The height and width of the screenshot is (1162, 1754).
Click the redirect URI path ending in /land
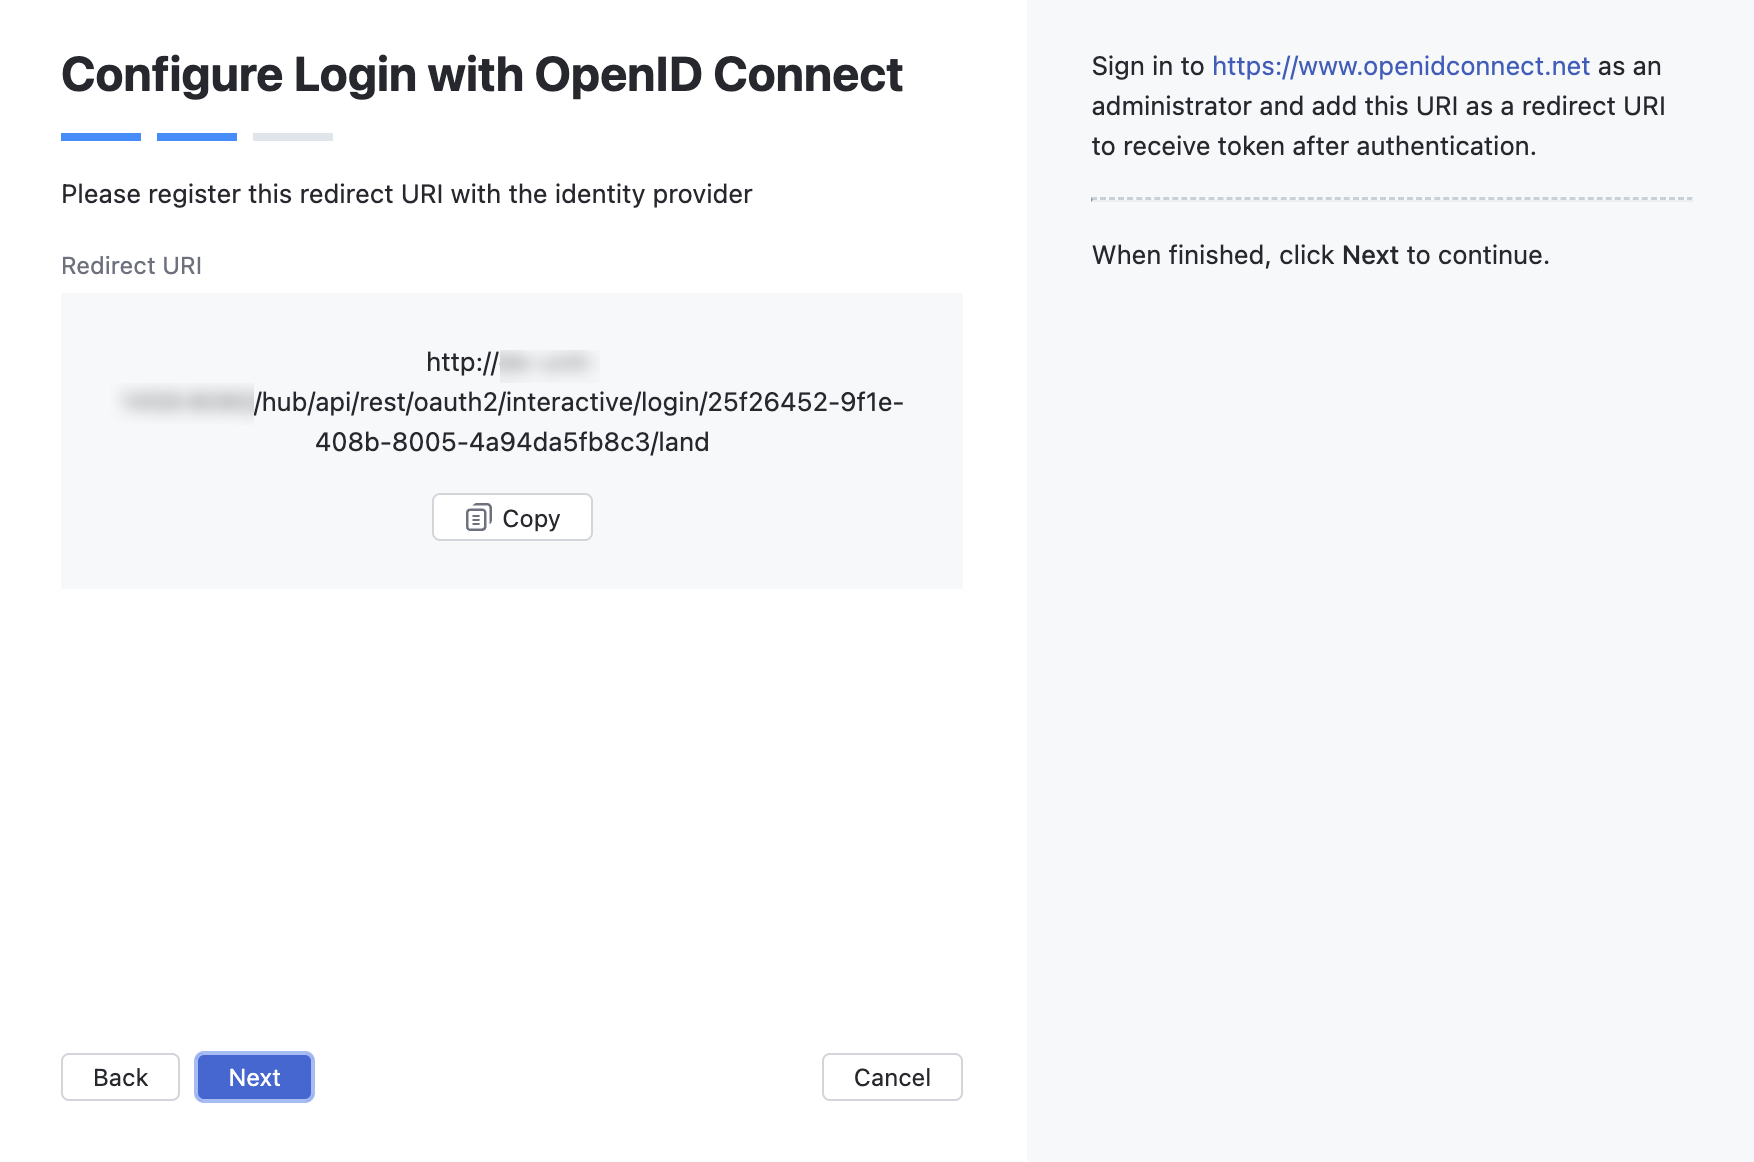[x=512, y=442]
